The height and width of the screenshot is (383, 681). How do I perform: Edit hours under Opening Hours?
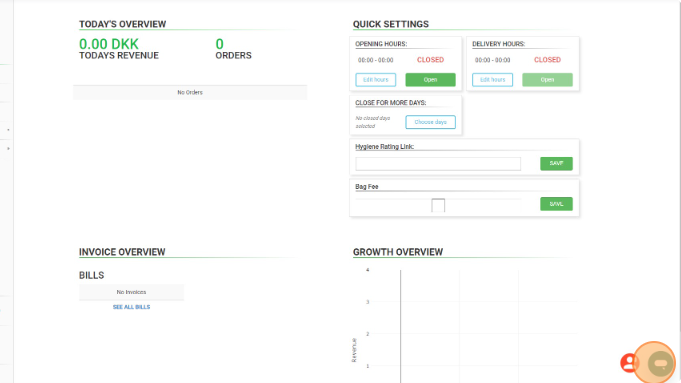(376, 80)
